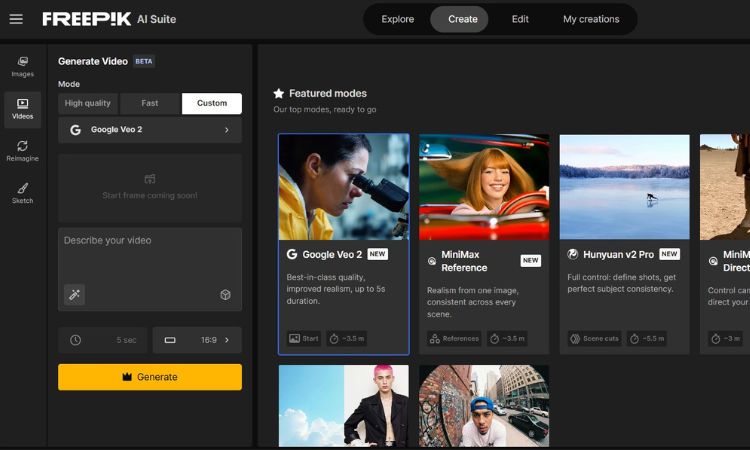Click the FREEPIK AI Suite logo

coord(106,19)
